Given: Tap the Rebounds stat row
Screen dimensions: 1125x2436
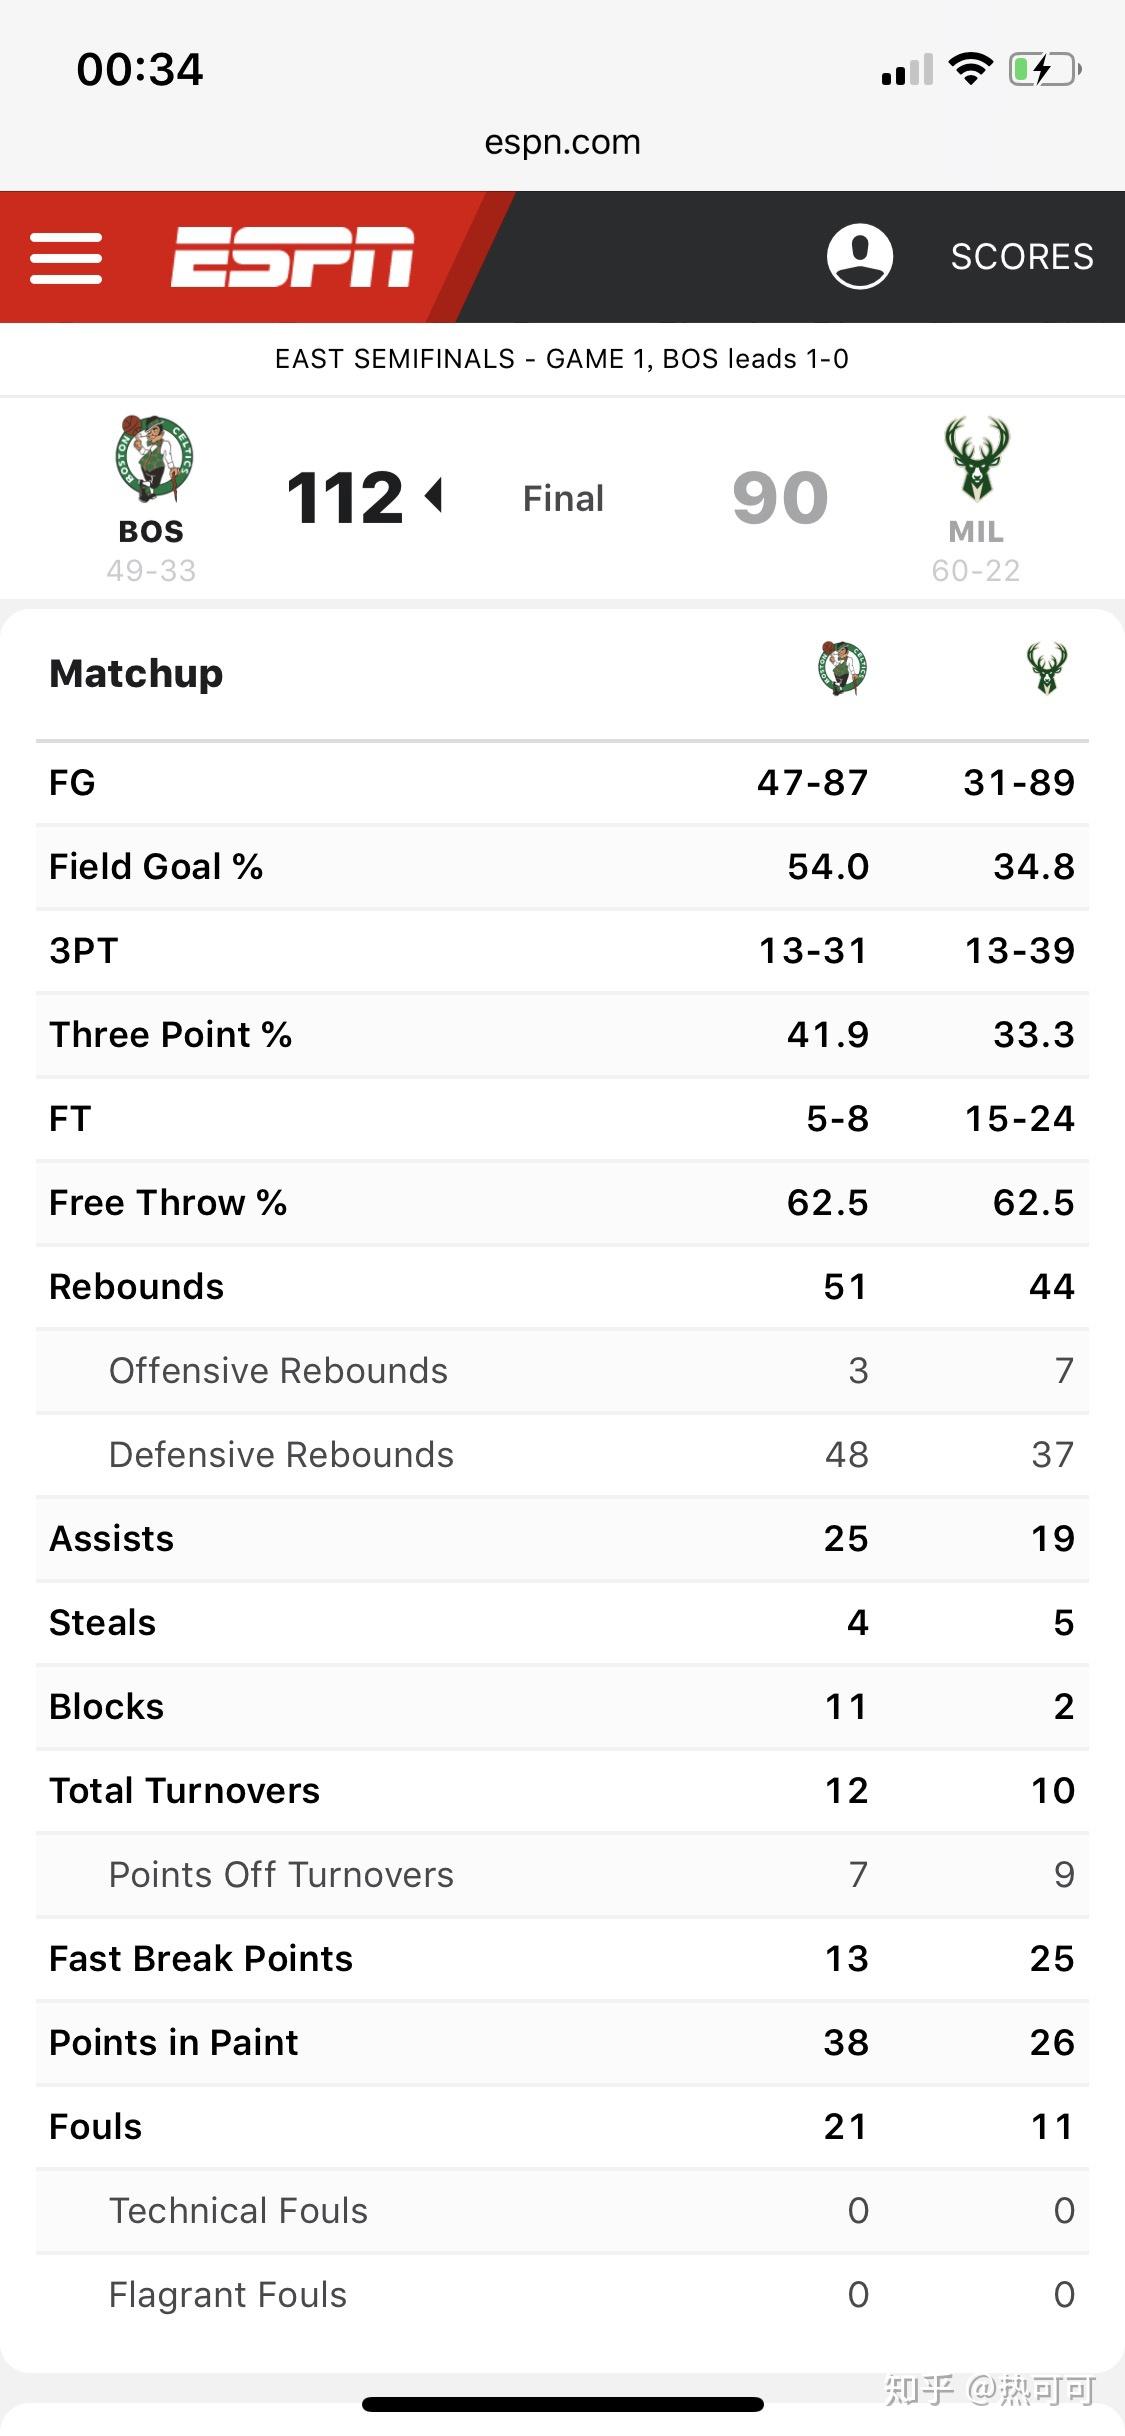Looking at the screenshot, I should (x=562, y=1287).
